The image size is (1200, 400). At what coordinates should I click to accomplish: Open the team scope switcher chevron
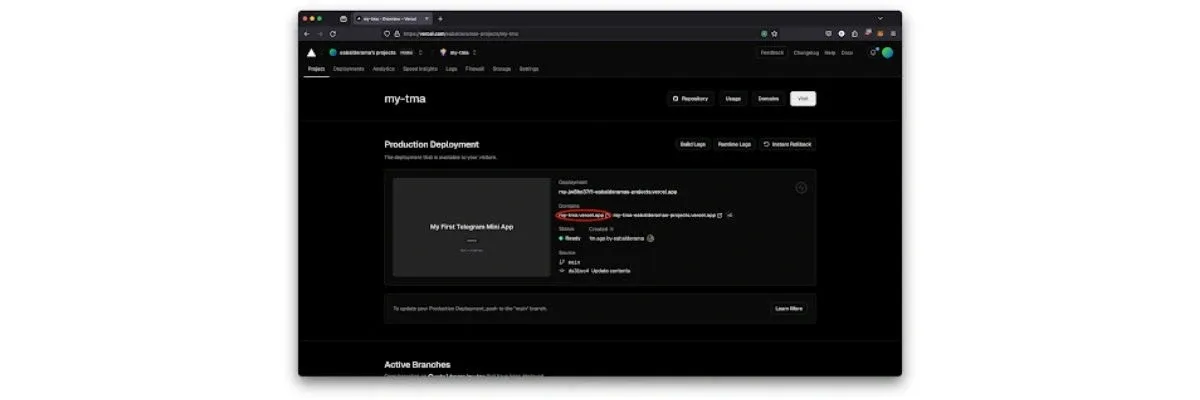(421, 52)
